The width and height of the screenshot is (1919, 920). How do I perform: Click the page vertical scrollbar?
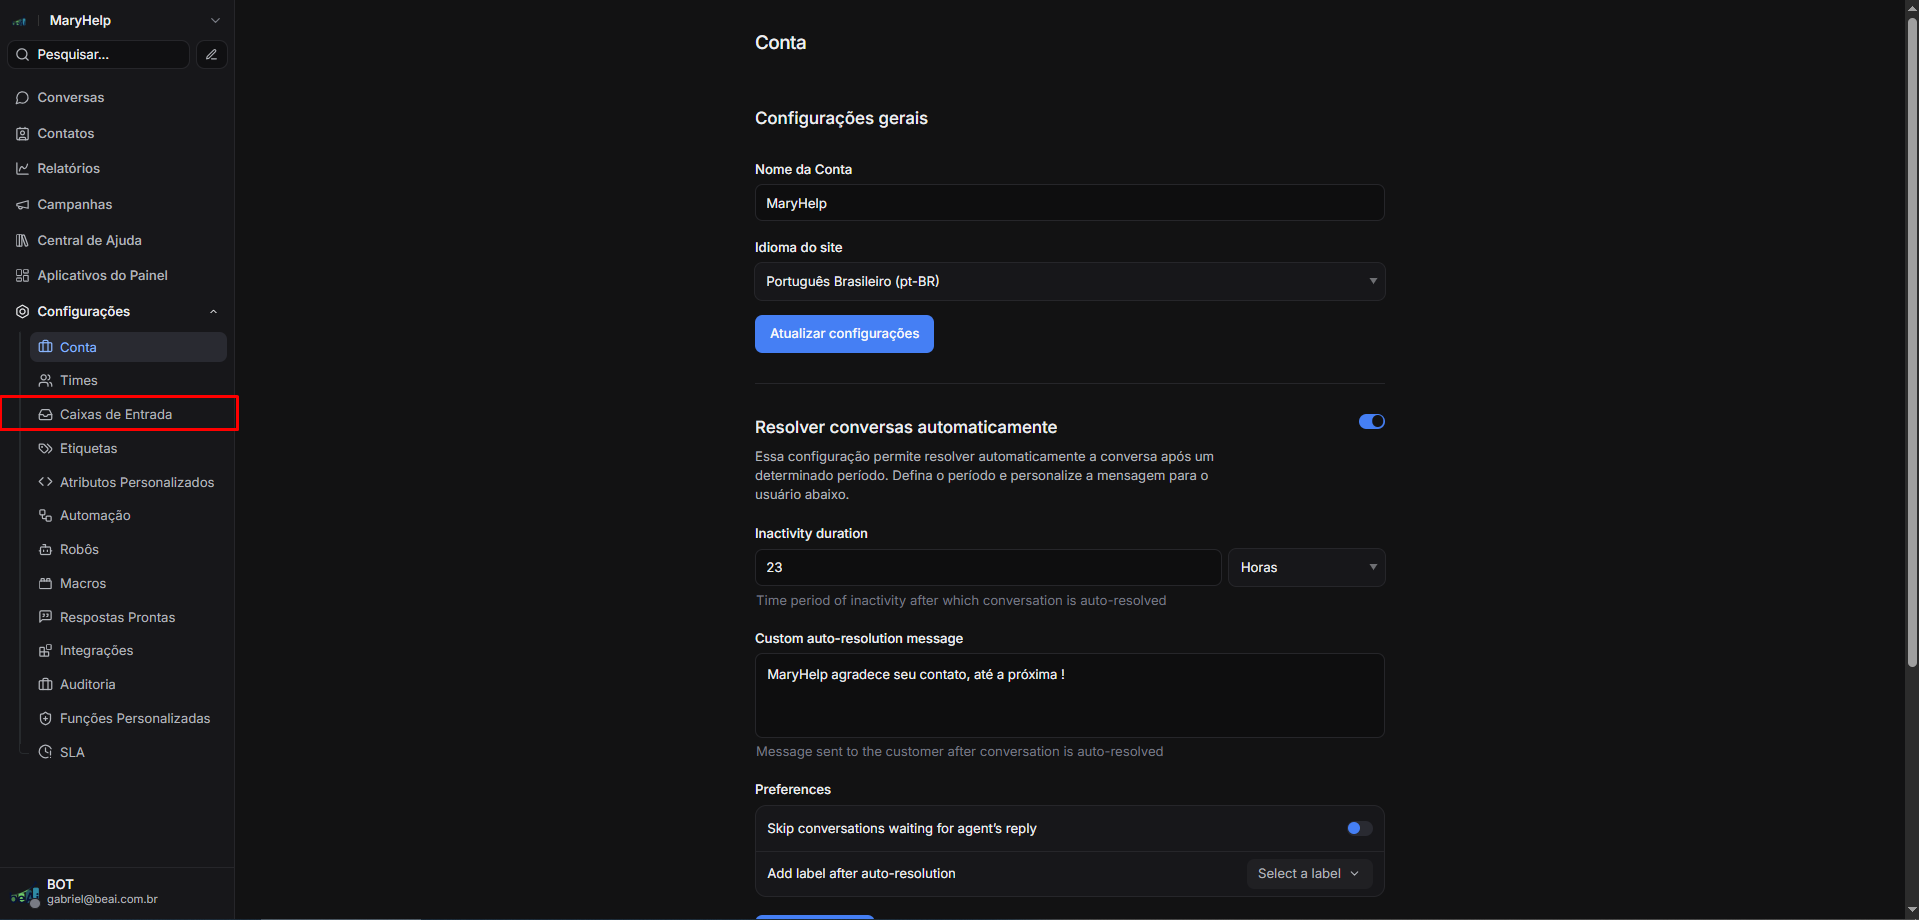click(x=1911, y=340)
